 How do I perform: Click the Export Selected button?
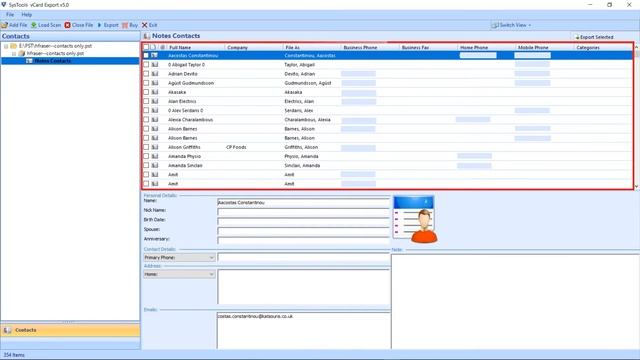594,37
